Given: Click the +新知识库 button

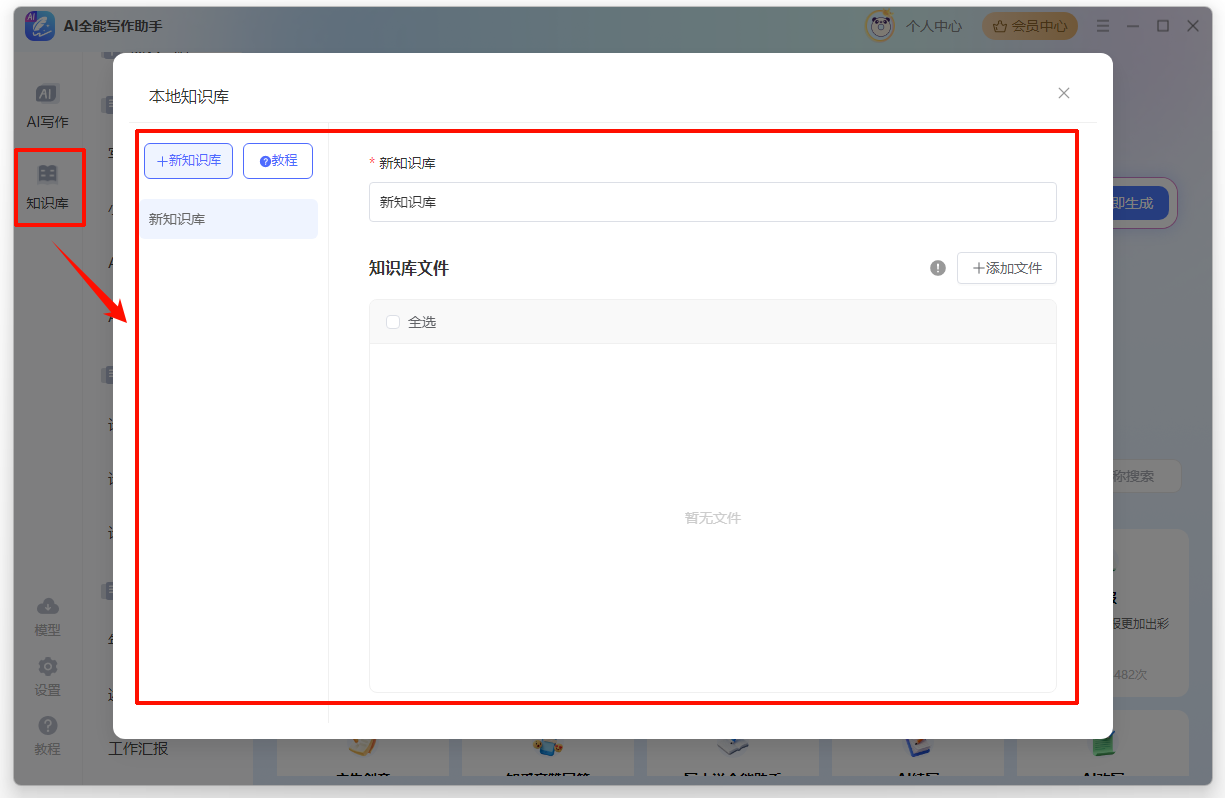Looking at the screenshot, I should (x=188, y=160).
